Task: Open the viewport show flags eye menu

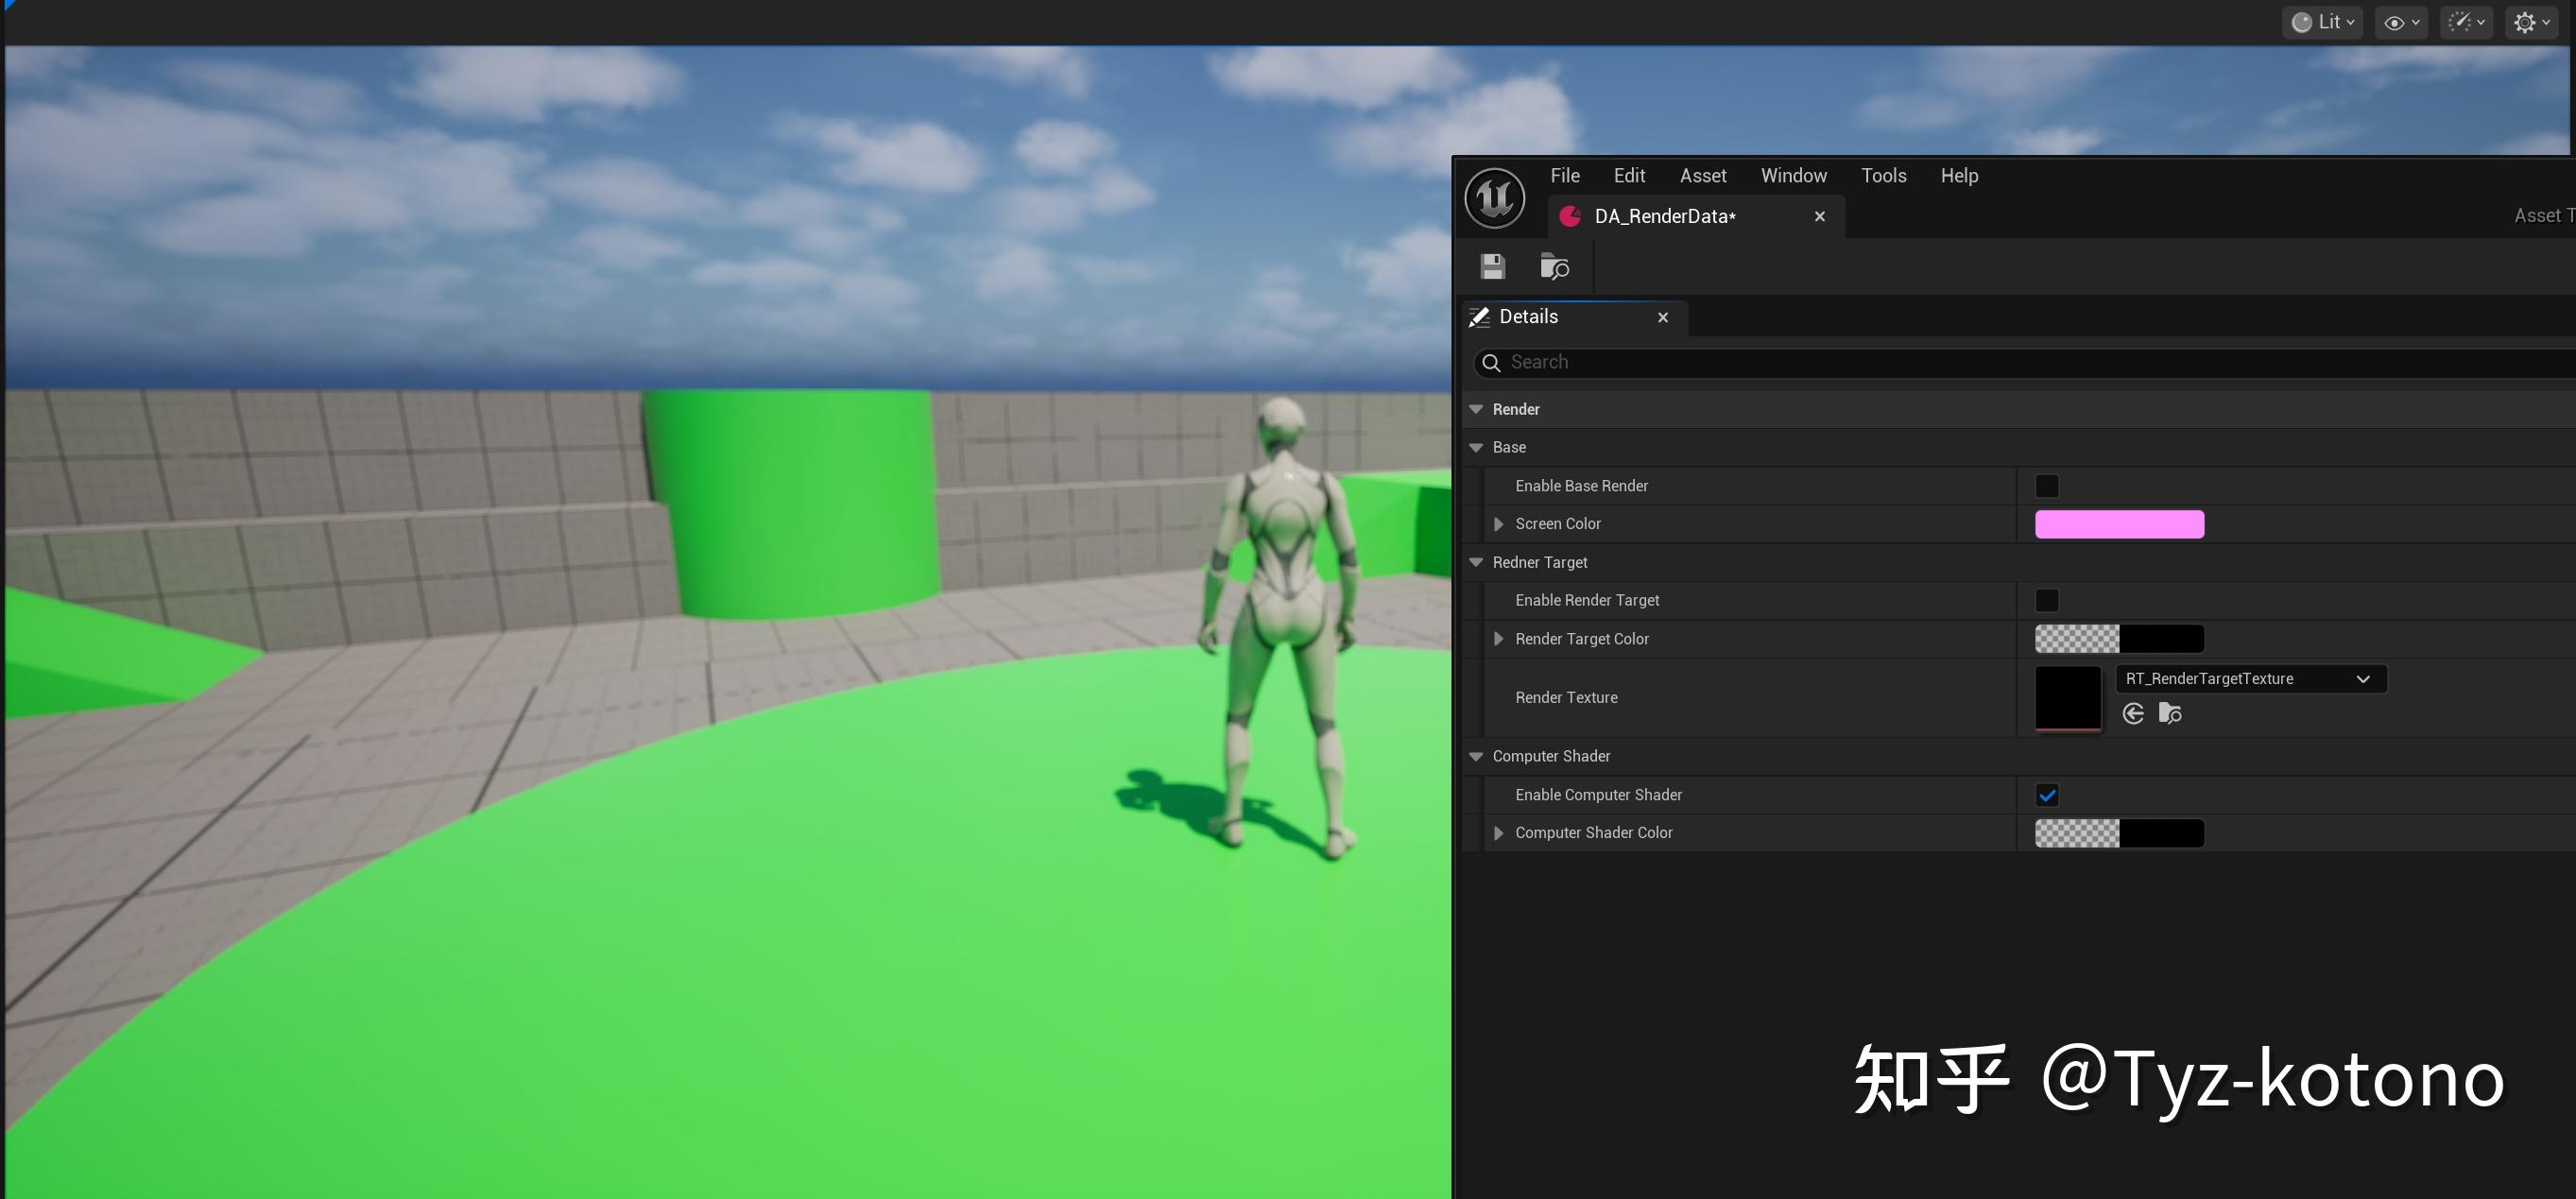Action: click(x=2401, y=21)
